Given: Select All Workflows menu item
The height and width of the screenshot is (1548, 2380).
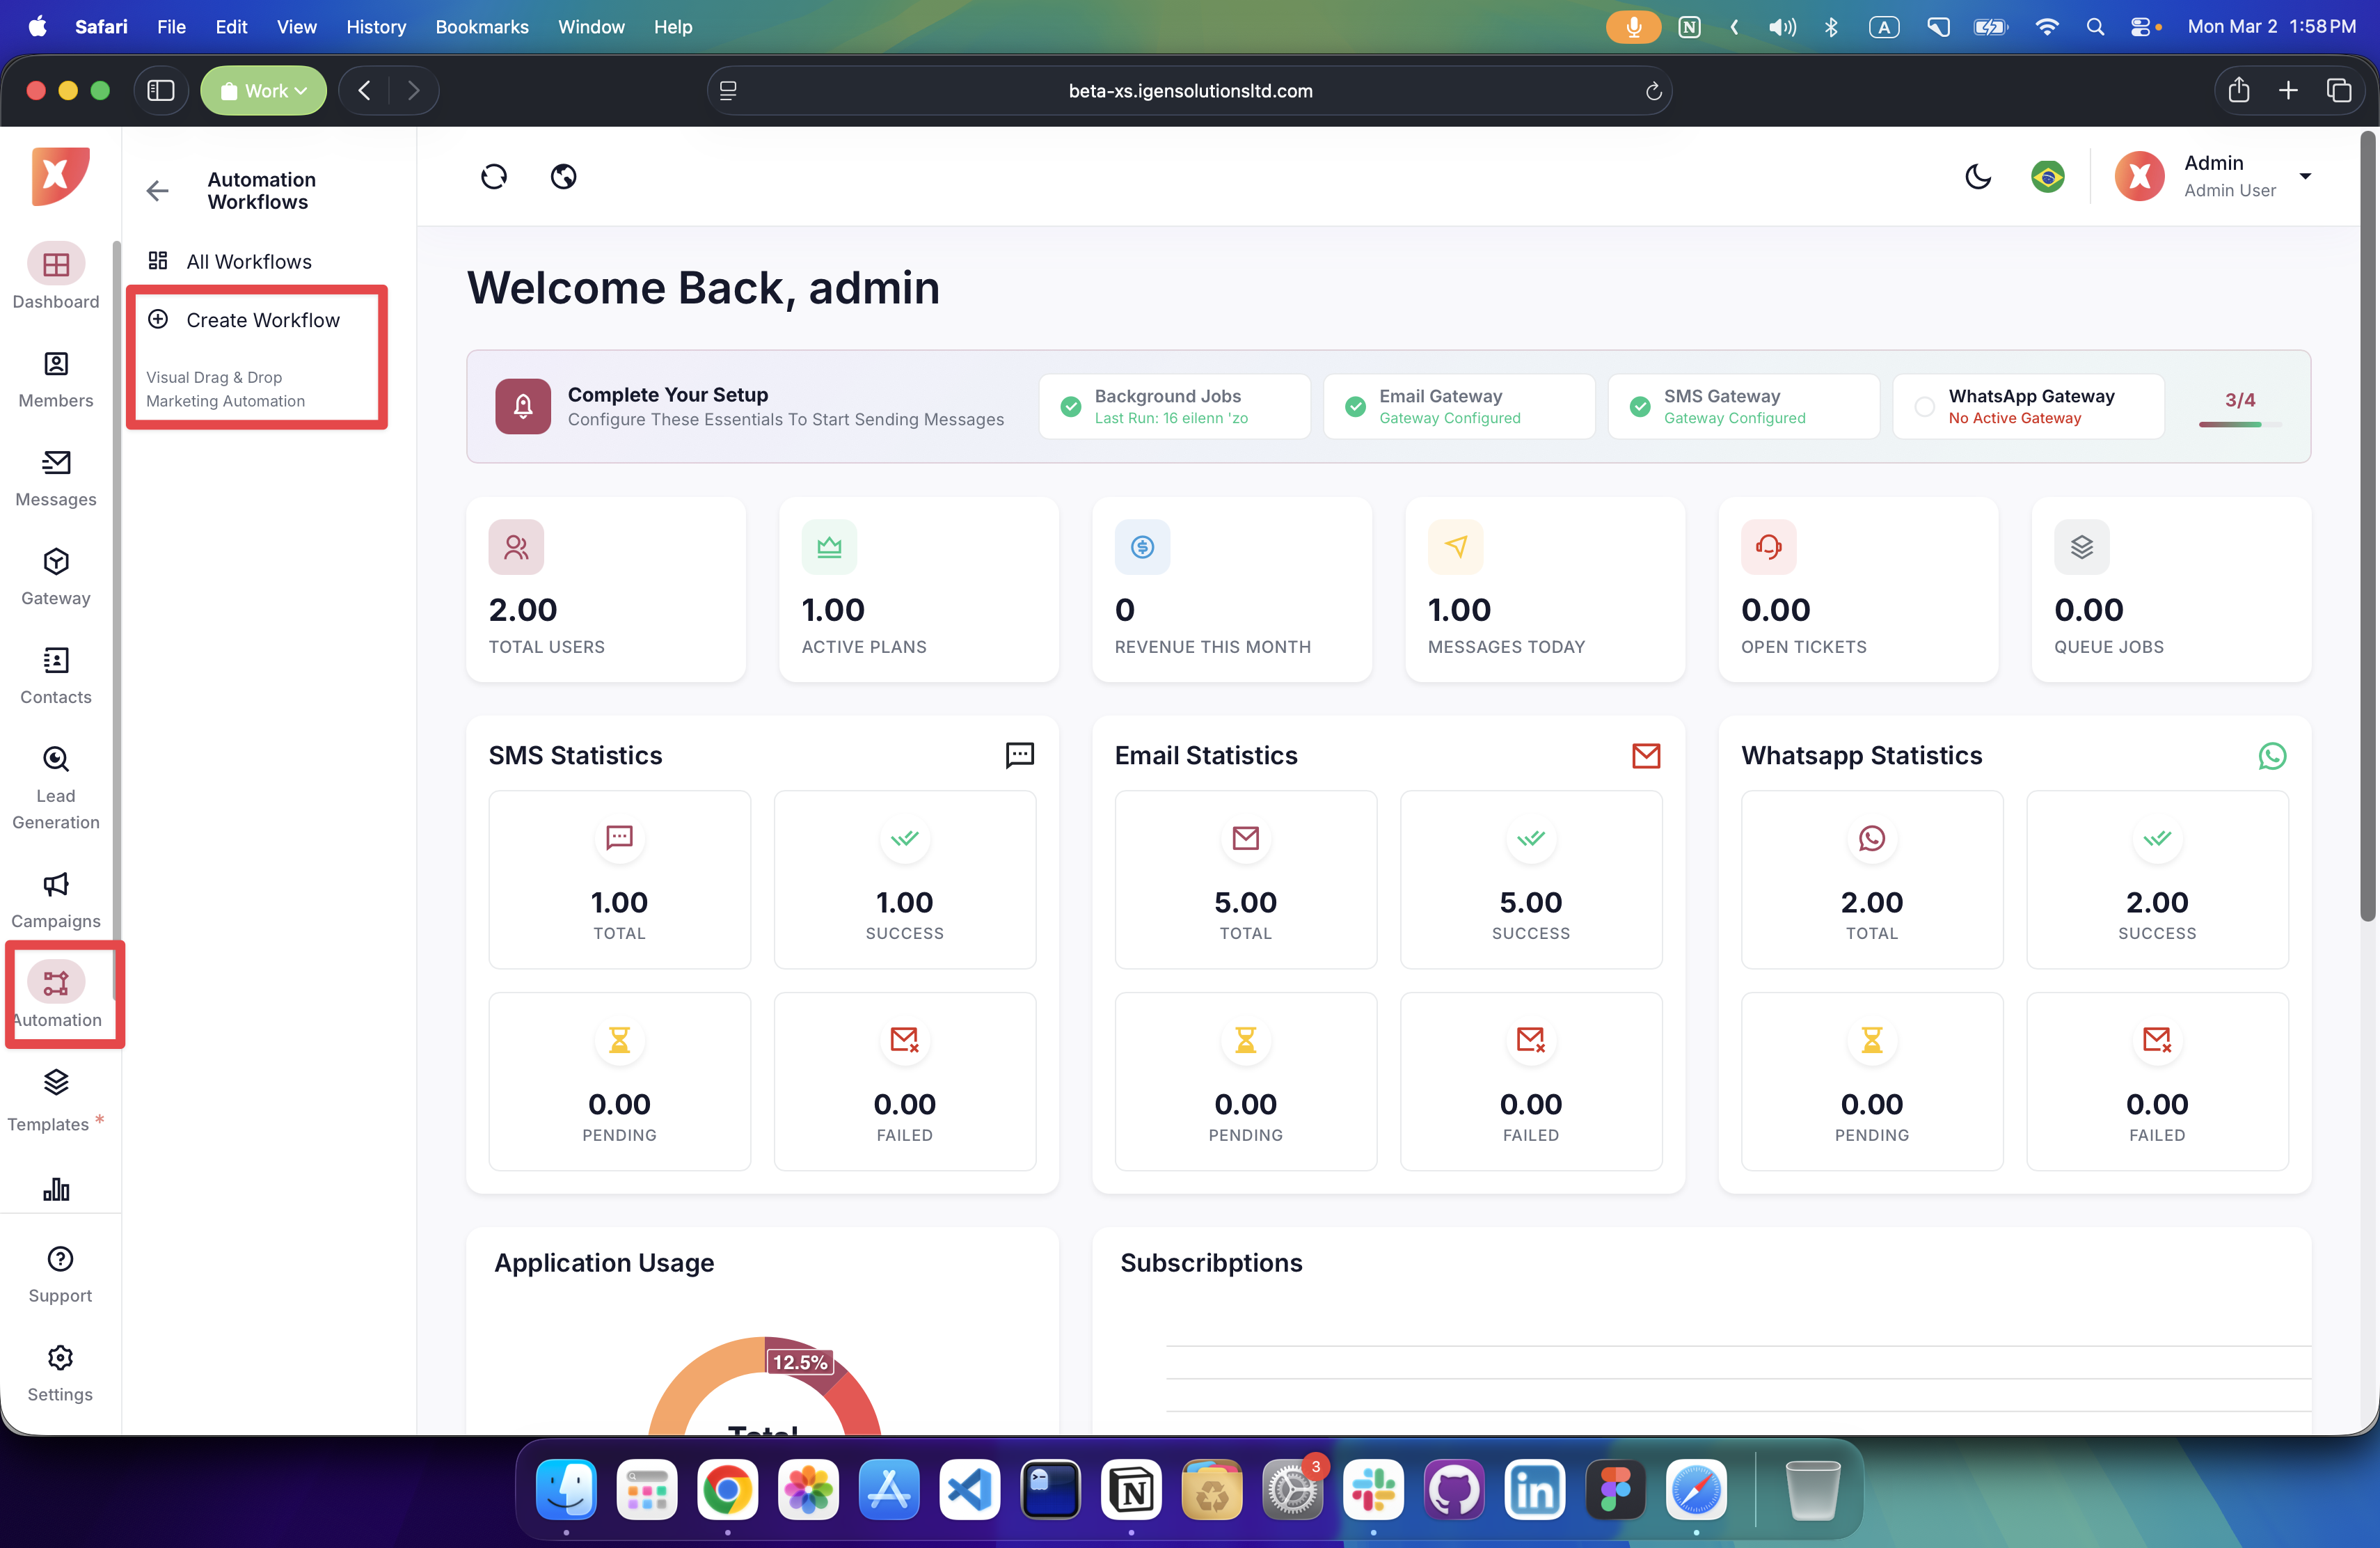Looking at the screenshot, I should click(x=249, y=262).
